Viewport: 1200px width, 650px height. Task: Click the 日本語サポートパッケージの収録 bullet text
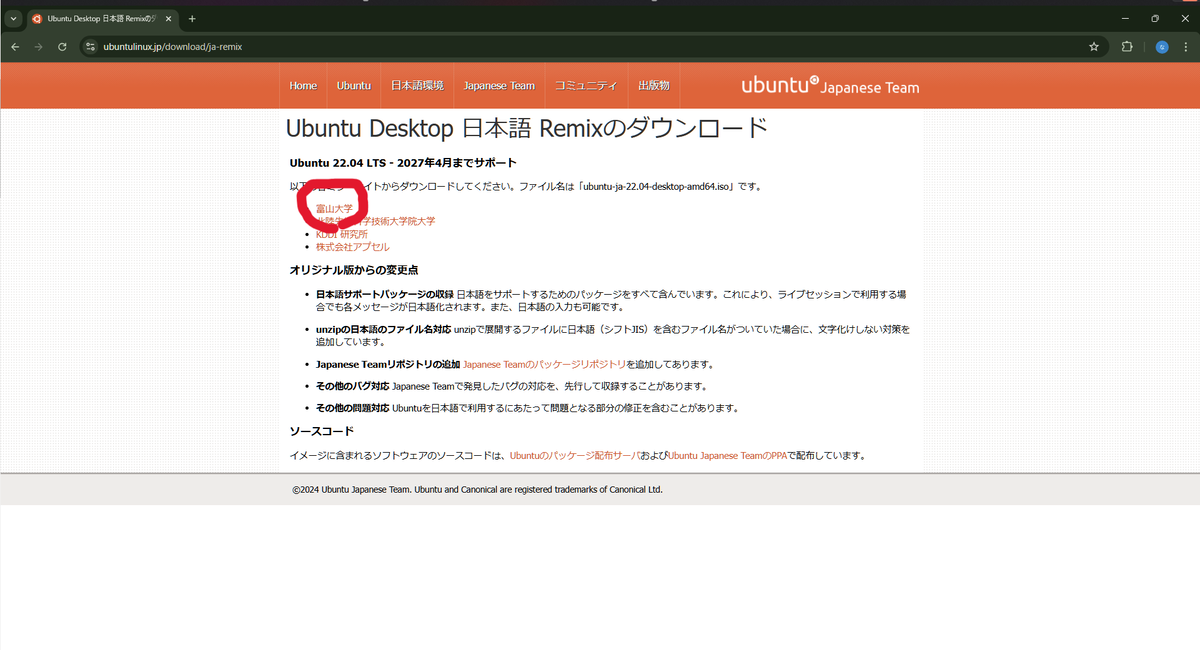pos(611,301)
